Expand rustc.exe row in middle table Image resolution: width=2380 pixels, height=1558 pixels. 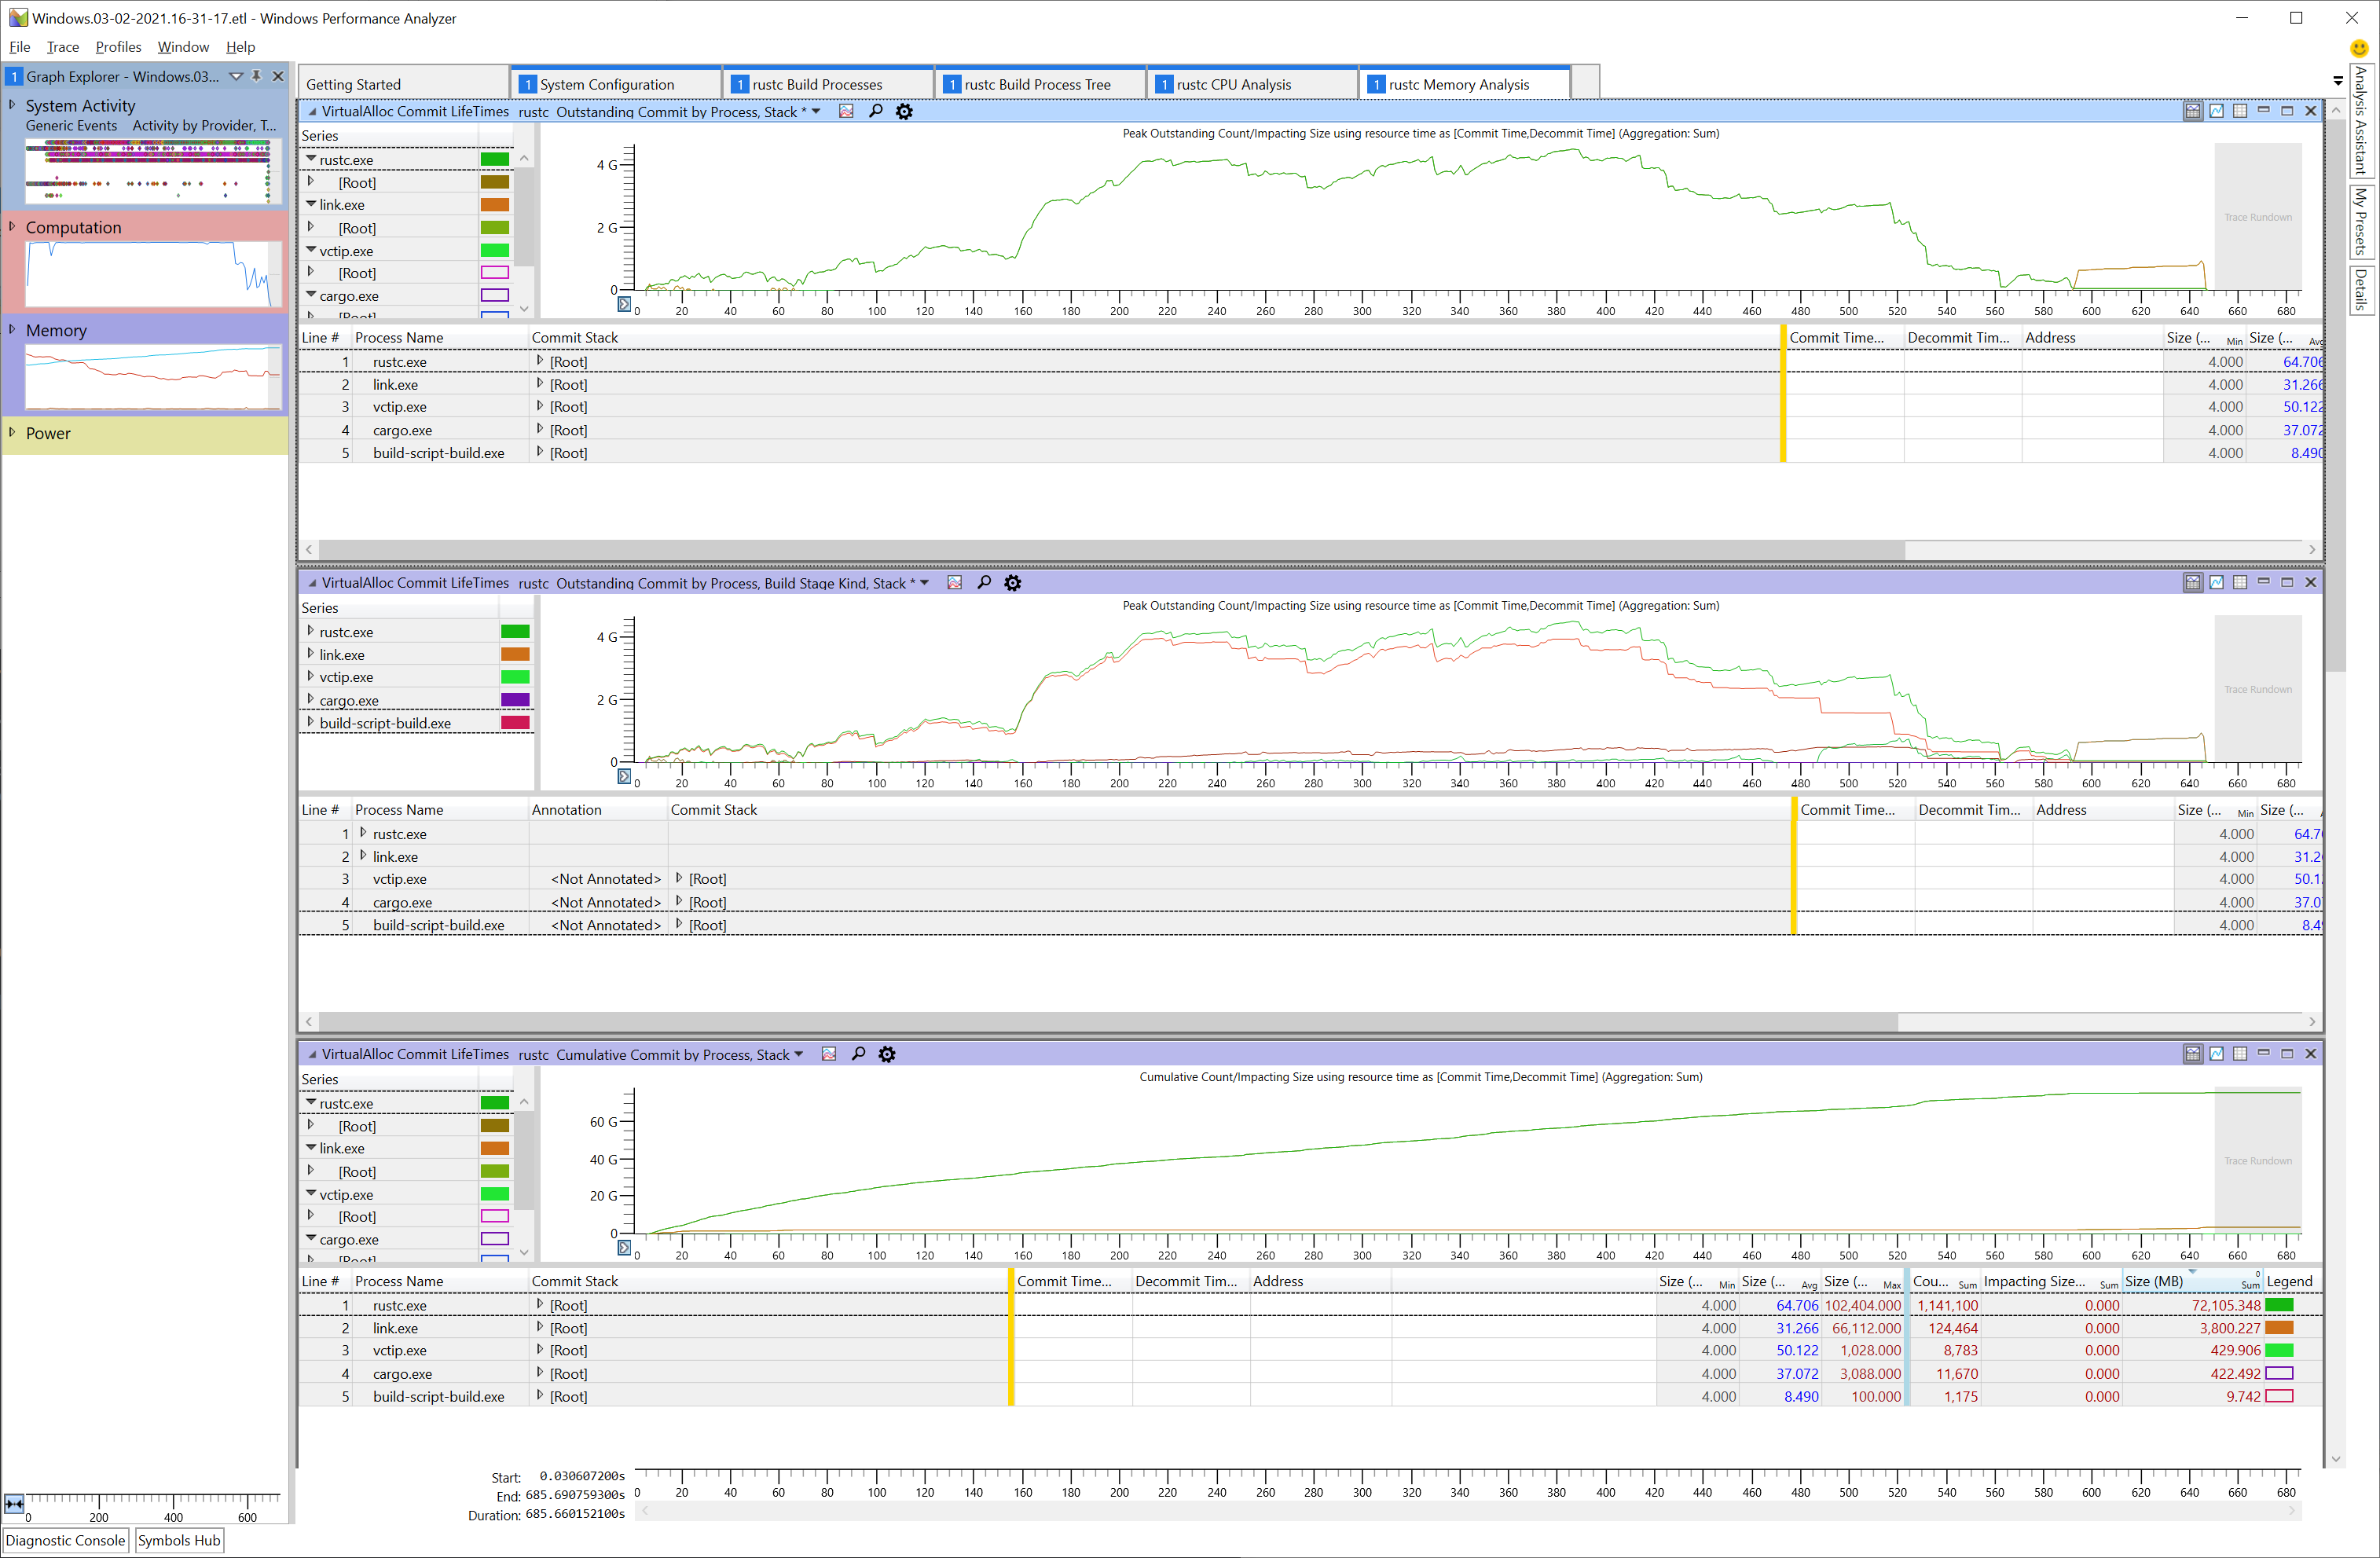click(363, 833)
